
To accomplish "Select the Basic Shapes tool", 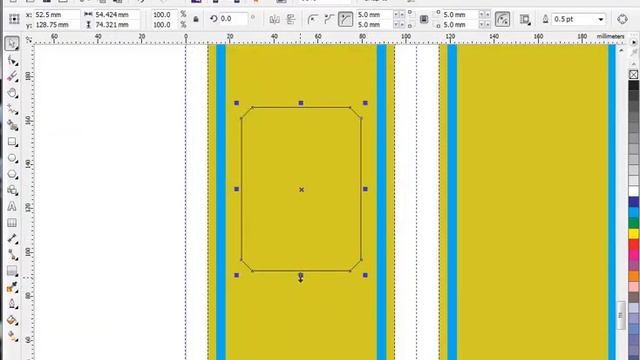I will click(x=12, y=190).
